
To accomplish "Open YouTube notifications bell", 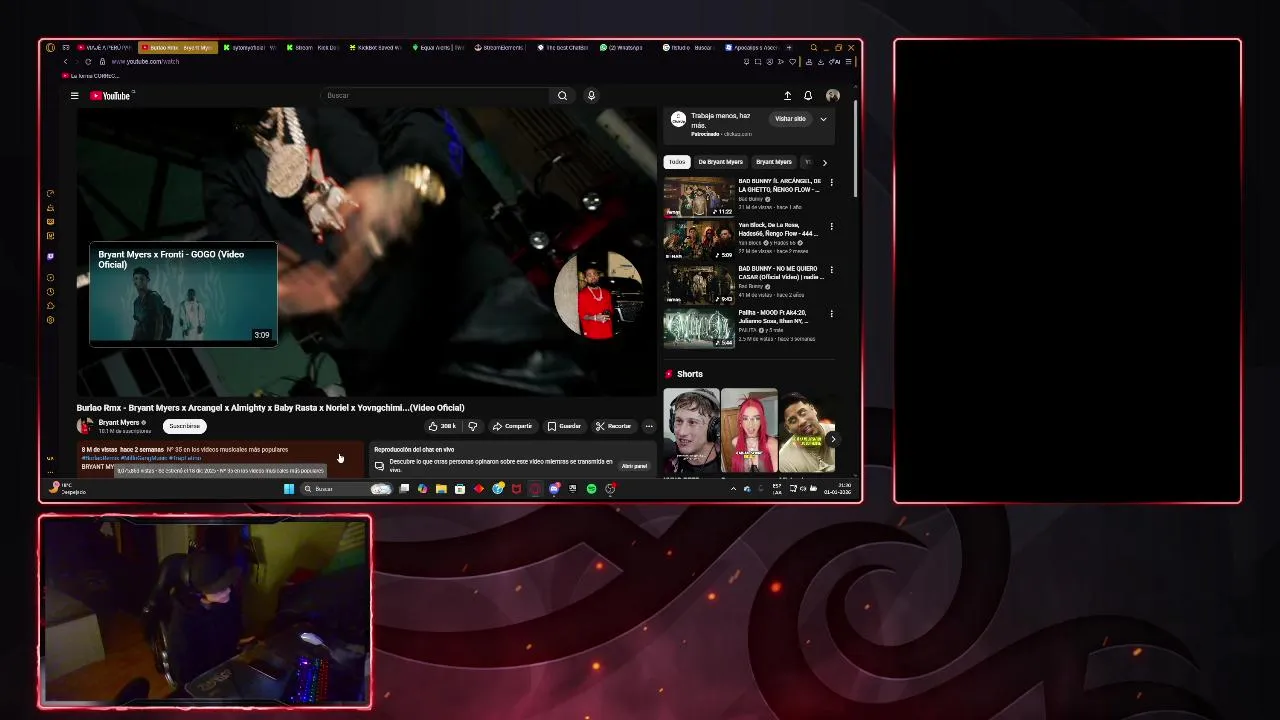I will (808, 96).
